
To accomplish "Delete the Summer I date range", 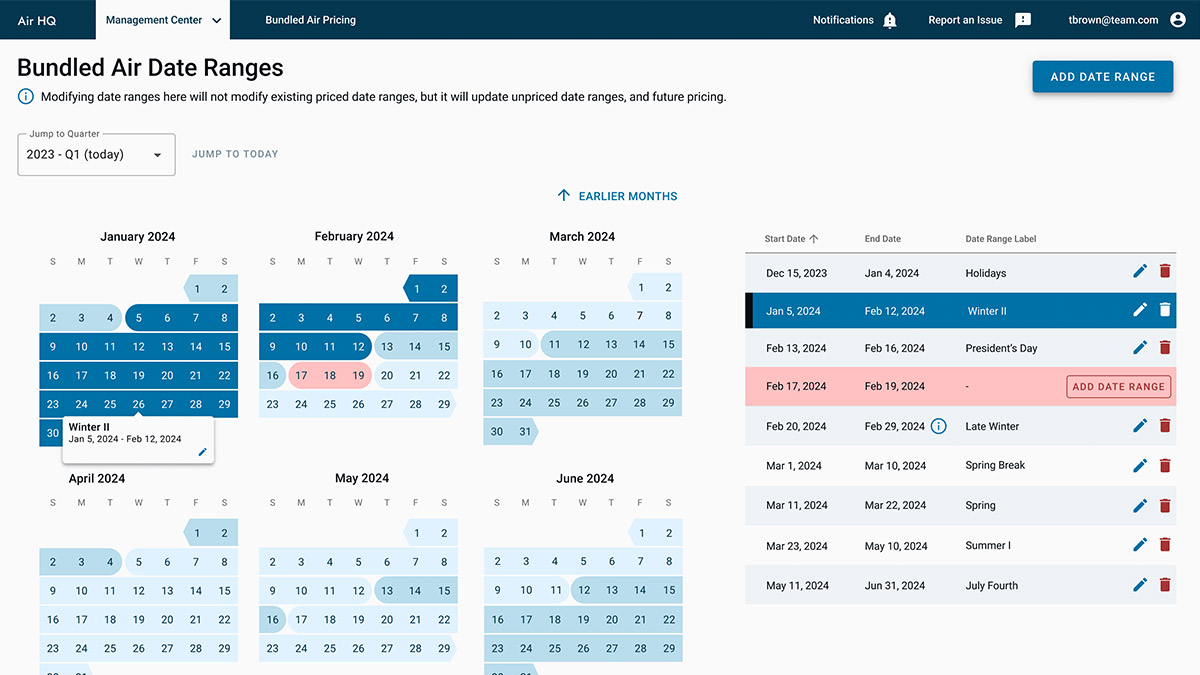I will [1165, 545].
